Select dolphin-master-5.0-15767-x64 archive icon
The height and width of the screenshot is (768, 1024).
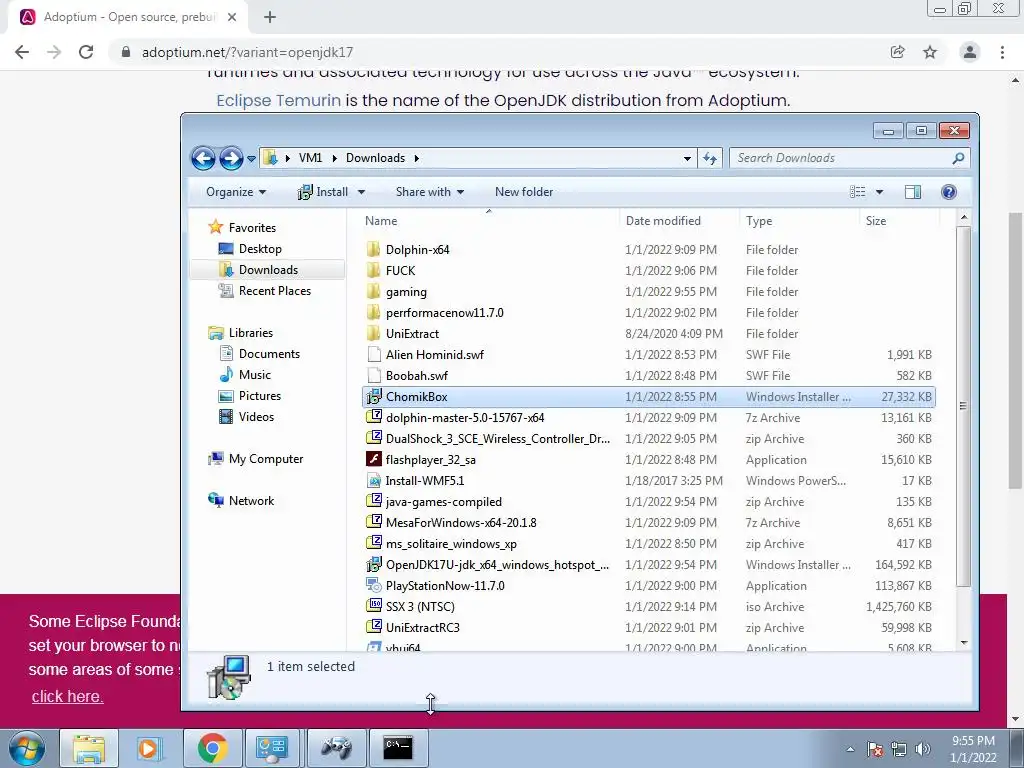point(374,417)
